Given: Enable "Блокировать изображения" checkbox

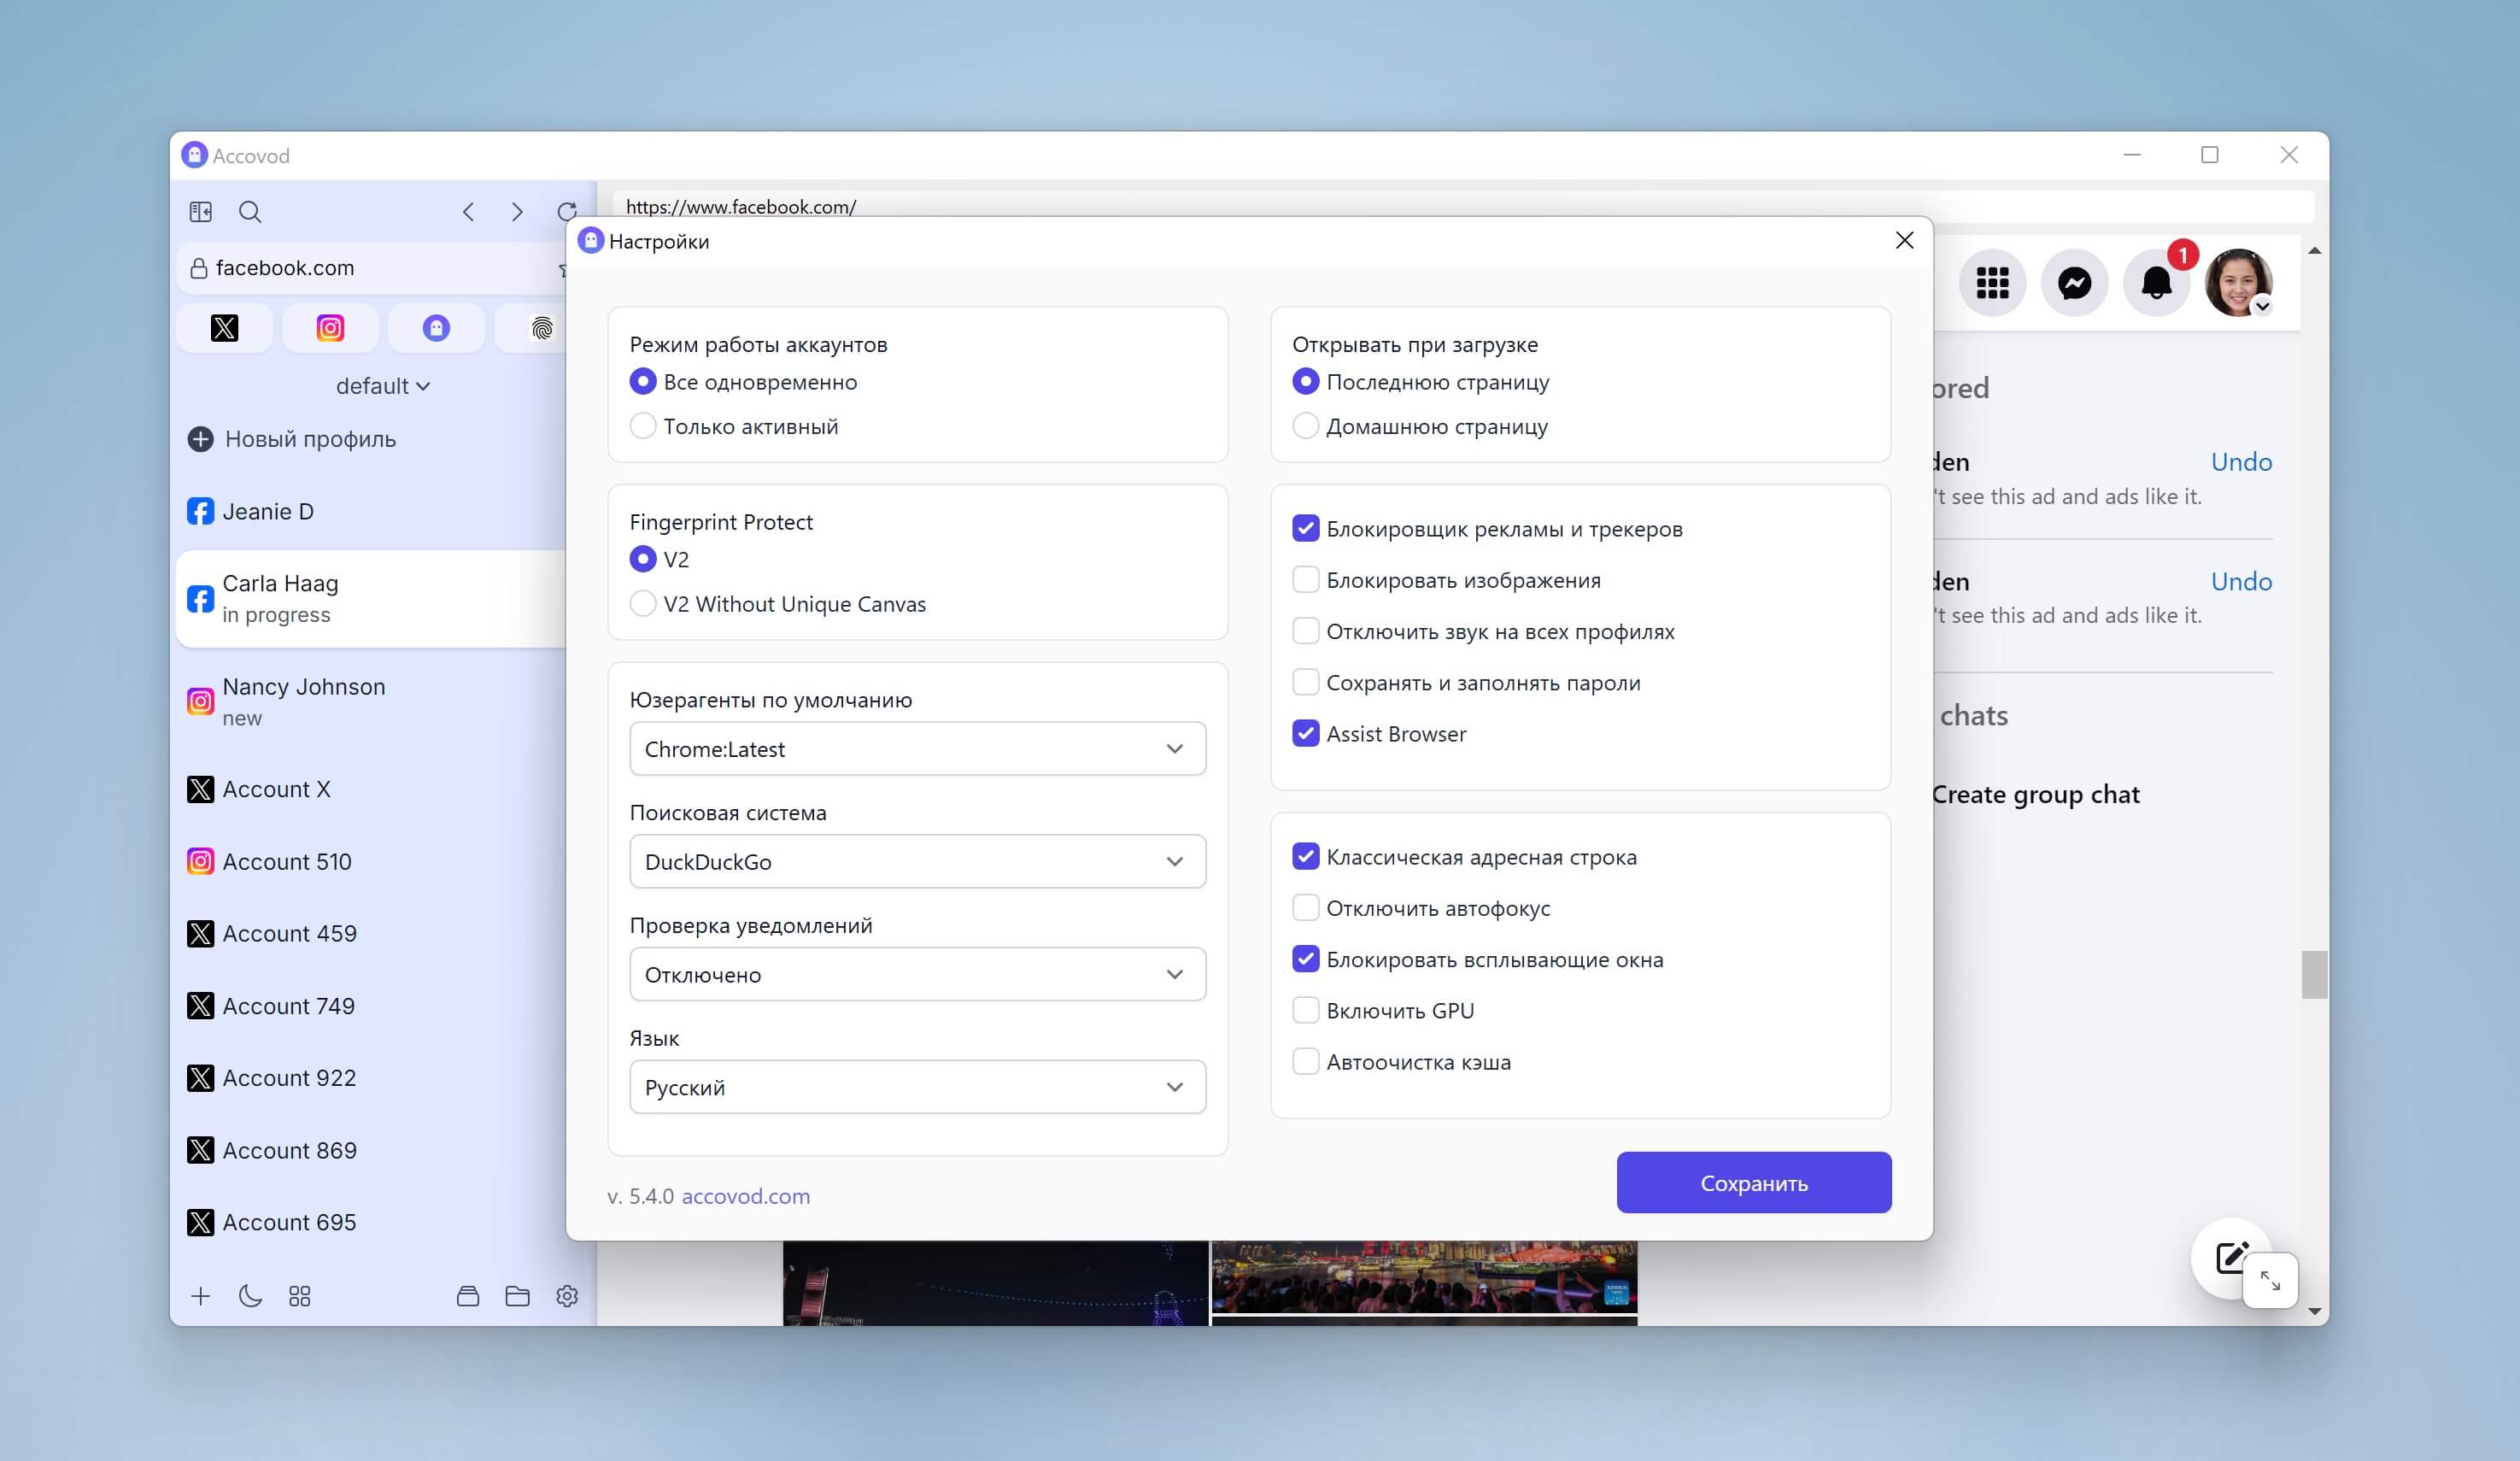Looking at the screenshot, I should pos(1305,580).
